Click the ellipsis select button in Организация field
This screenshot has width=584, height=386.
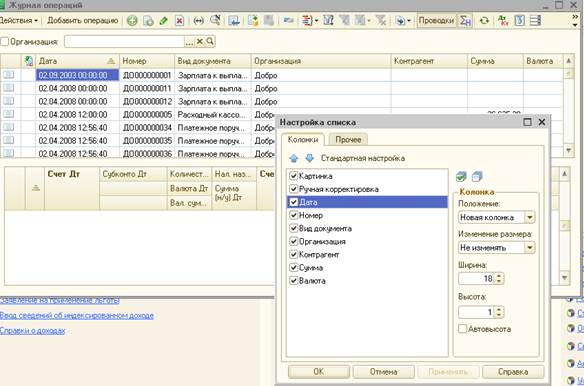[x=189, y=41]
